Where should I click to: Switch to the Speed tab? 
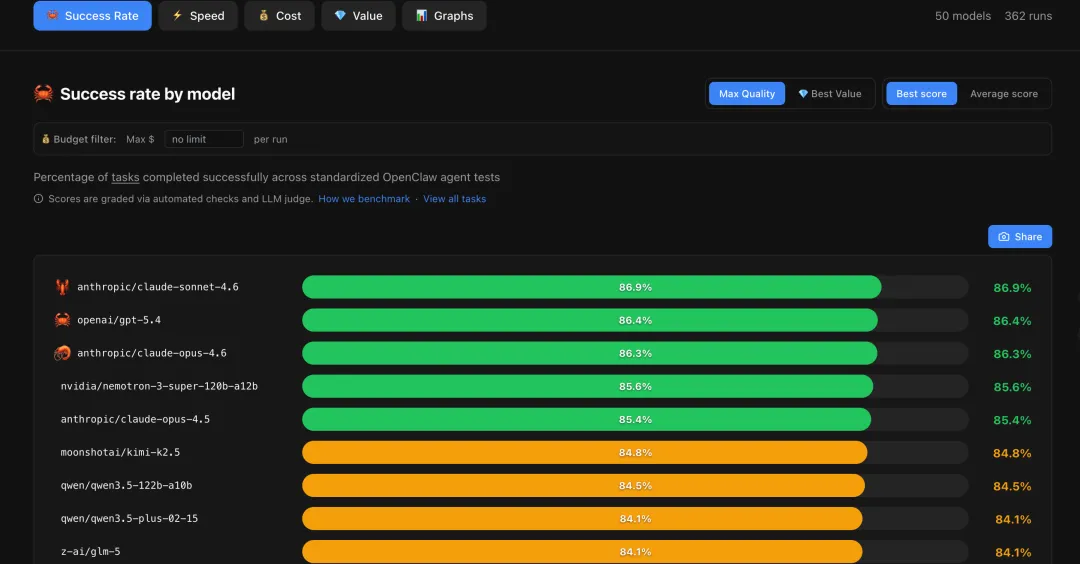(198, 15)
